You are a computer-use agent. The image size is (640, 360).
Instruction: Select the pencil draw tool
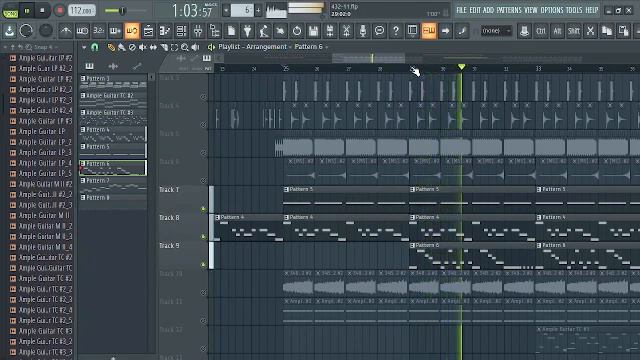pos(111,47)
